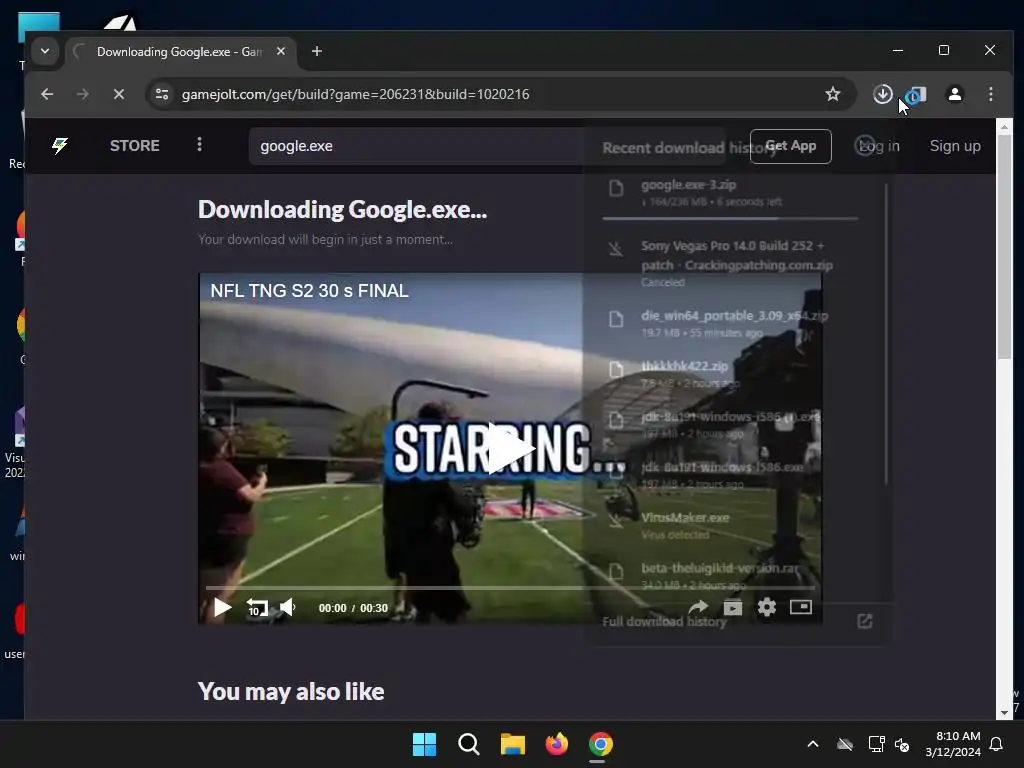Open the network status tray icon
This screenshot has width=1024, height=768.
tap(876, 744)
